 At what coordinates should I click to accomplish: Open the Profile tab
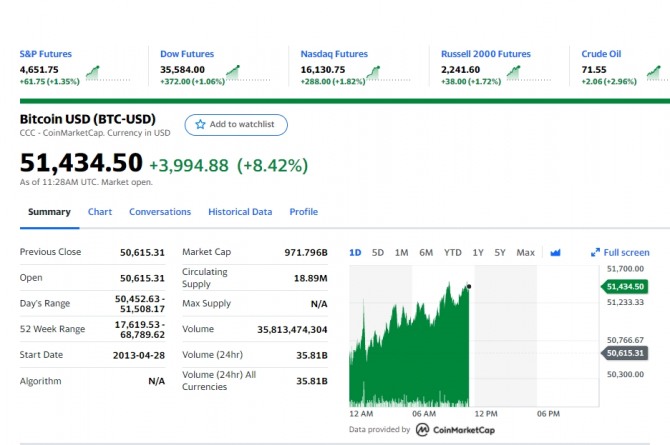click(x=303, y=212)
